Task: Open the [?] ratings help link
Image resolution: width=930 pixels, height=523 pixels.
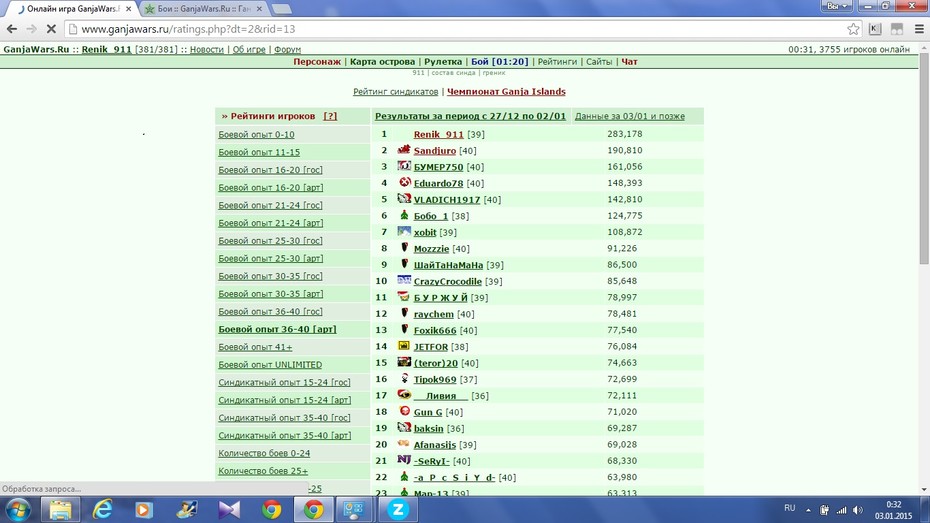Action: [x=330, y=116]
